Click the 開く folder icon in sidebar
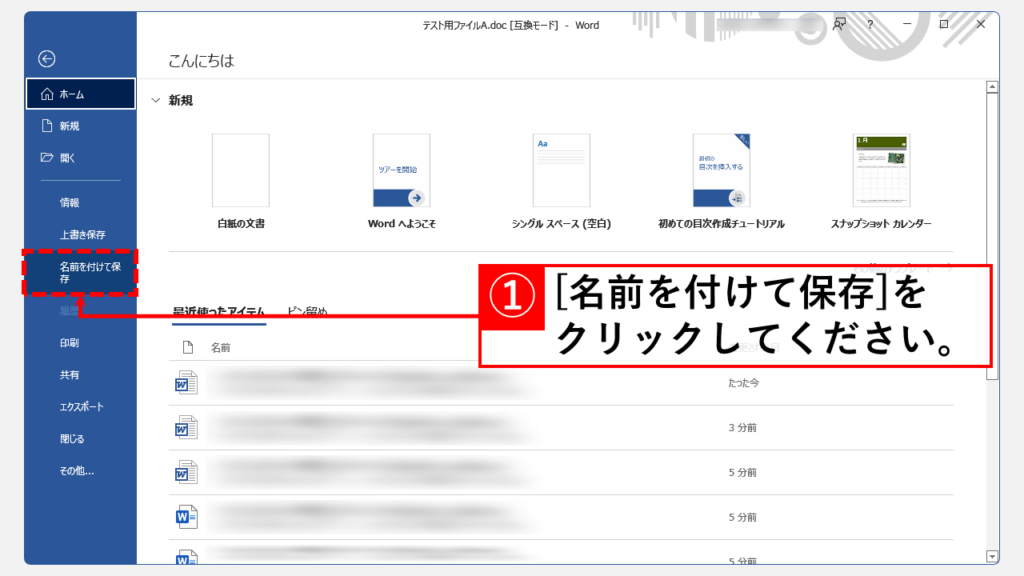The width and height of the screenshot is (1024, 576). click(x=46, y=158)
